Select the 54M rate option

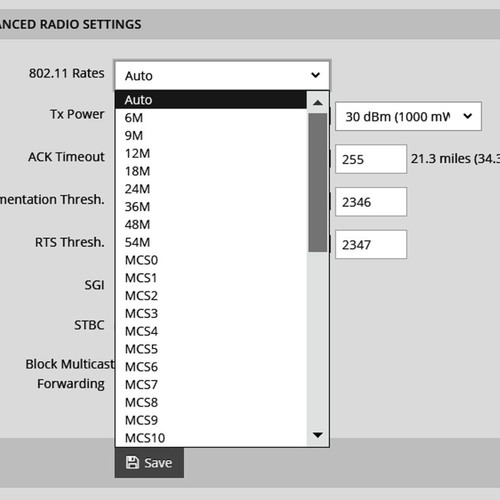click(211, 242)
